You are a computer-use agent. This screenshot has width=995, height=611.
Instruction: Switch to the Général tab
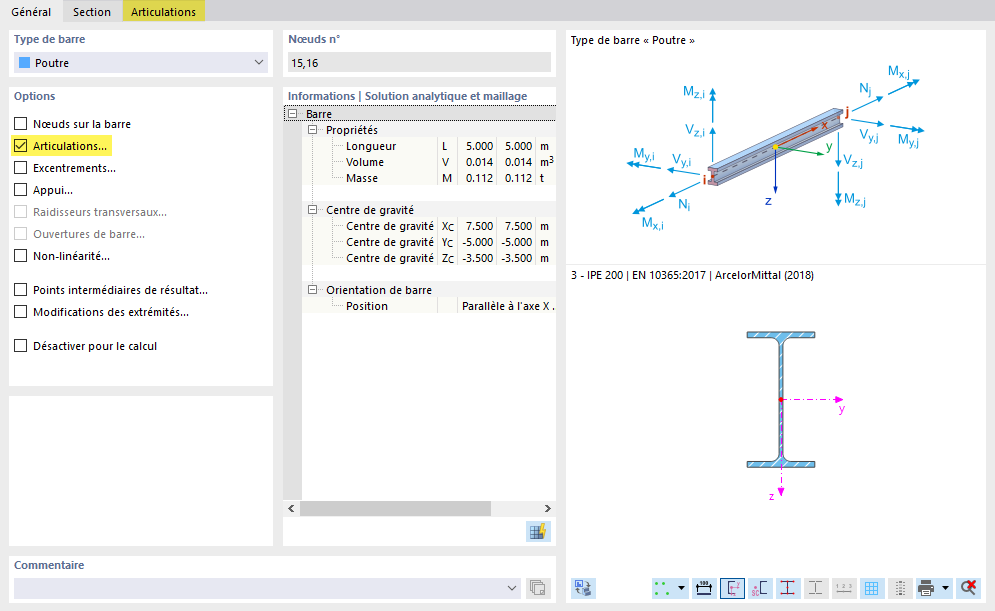point(31,11)
